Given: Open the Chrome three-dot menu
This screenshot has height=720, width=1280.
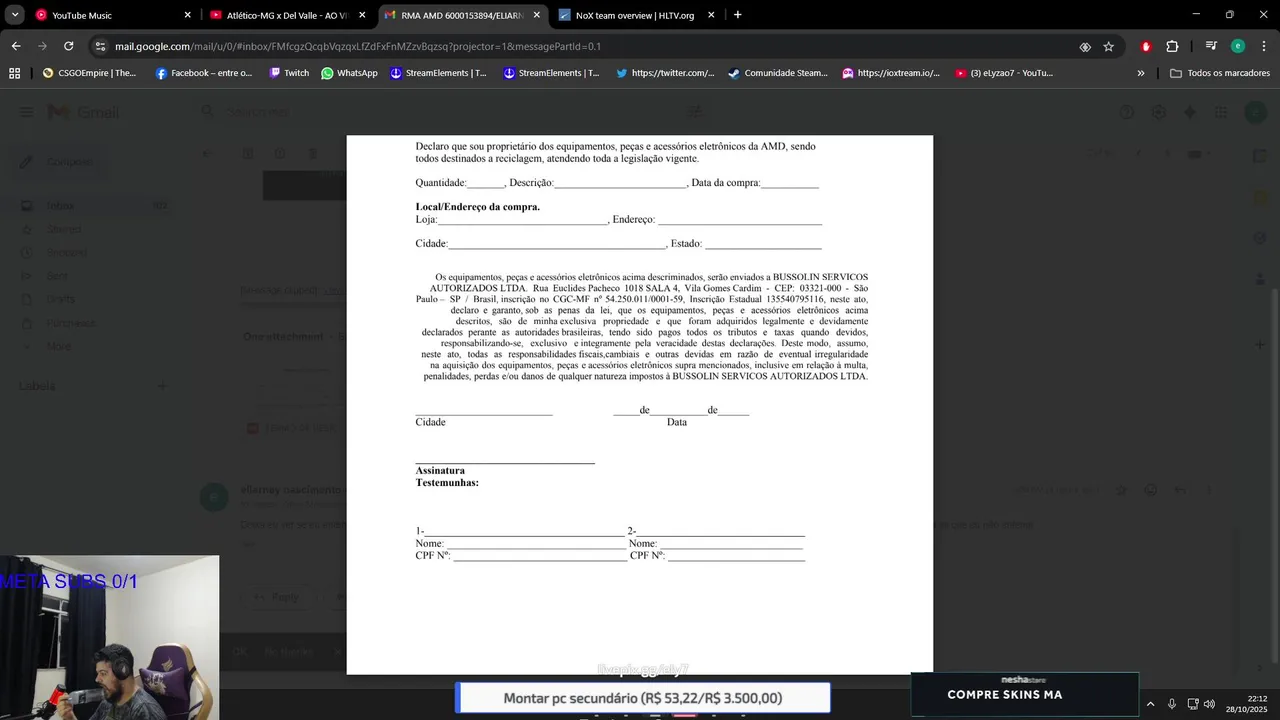Looking at the screenshot, I should click(x=1263, y=46).
